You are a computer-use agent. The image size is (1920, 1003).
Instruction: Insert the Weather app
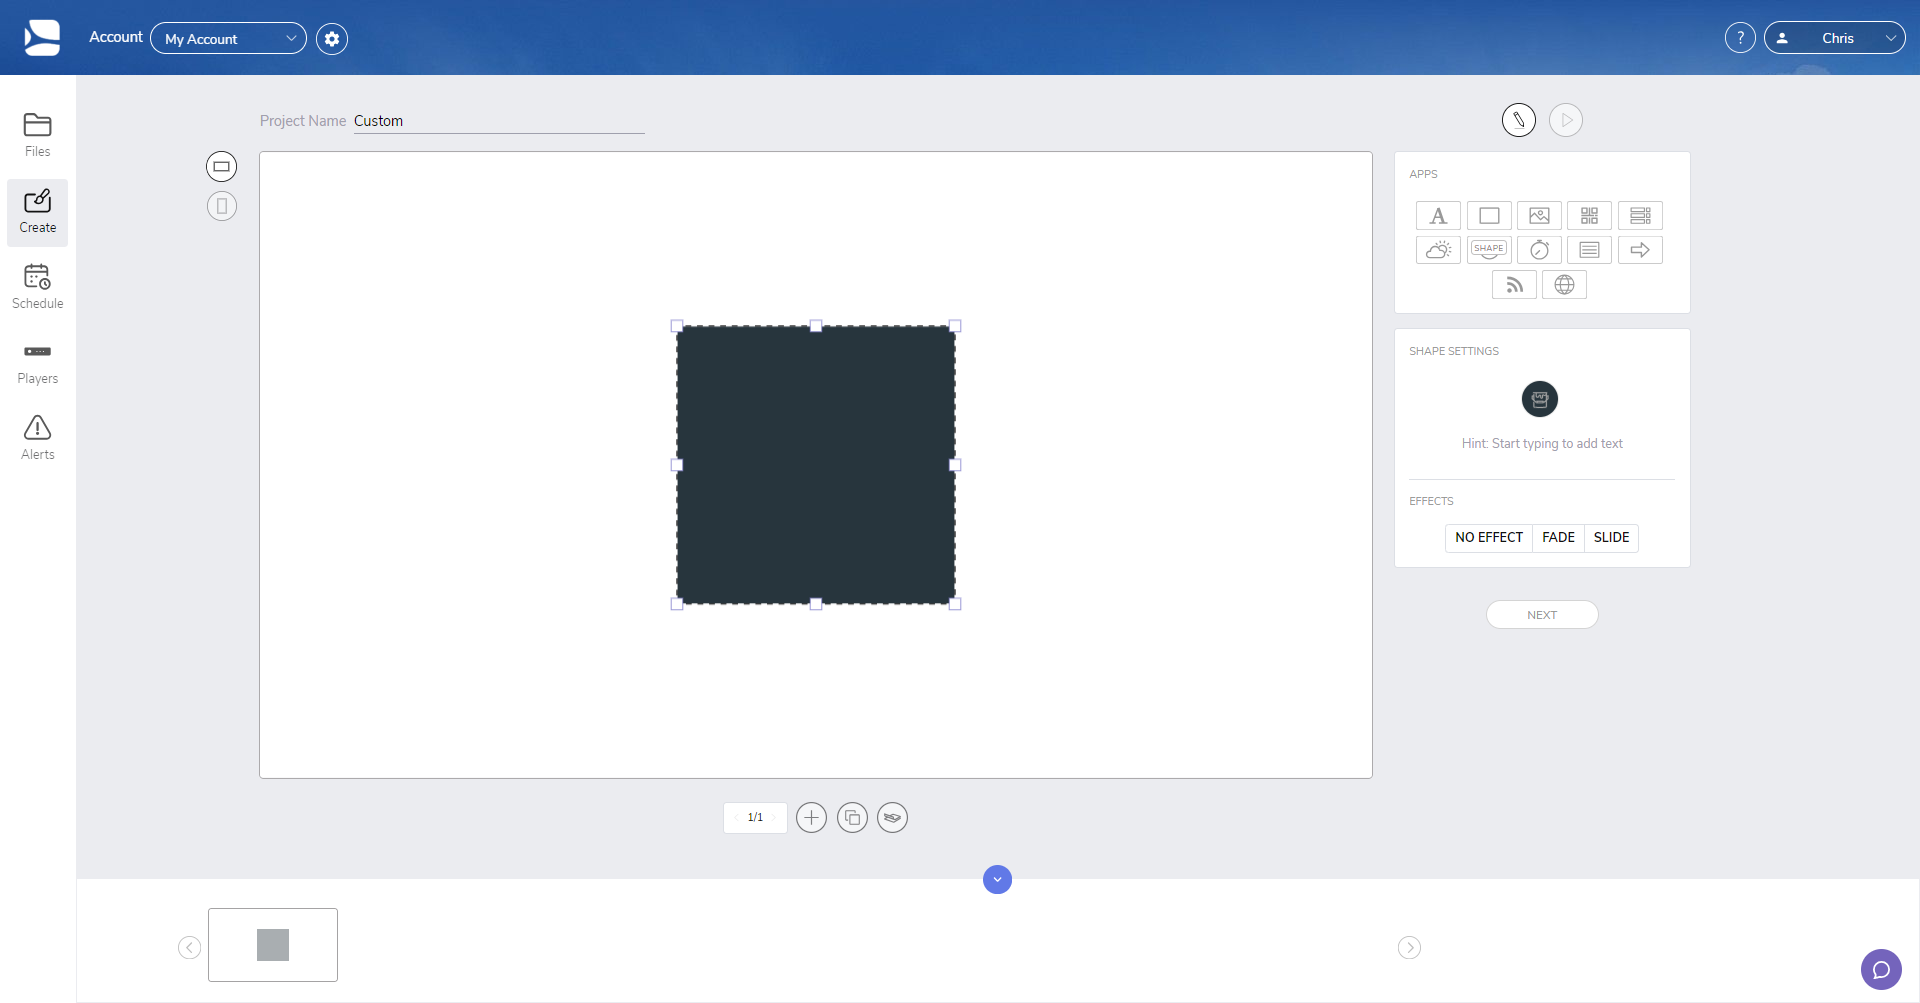click(x=1438, y=250)
